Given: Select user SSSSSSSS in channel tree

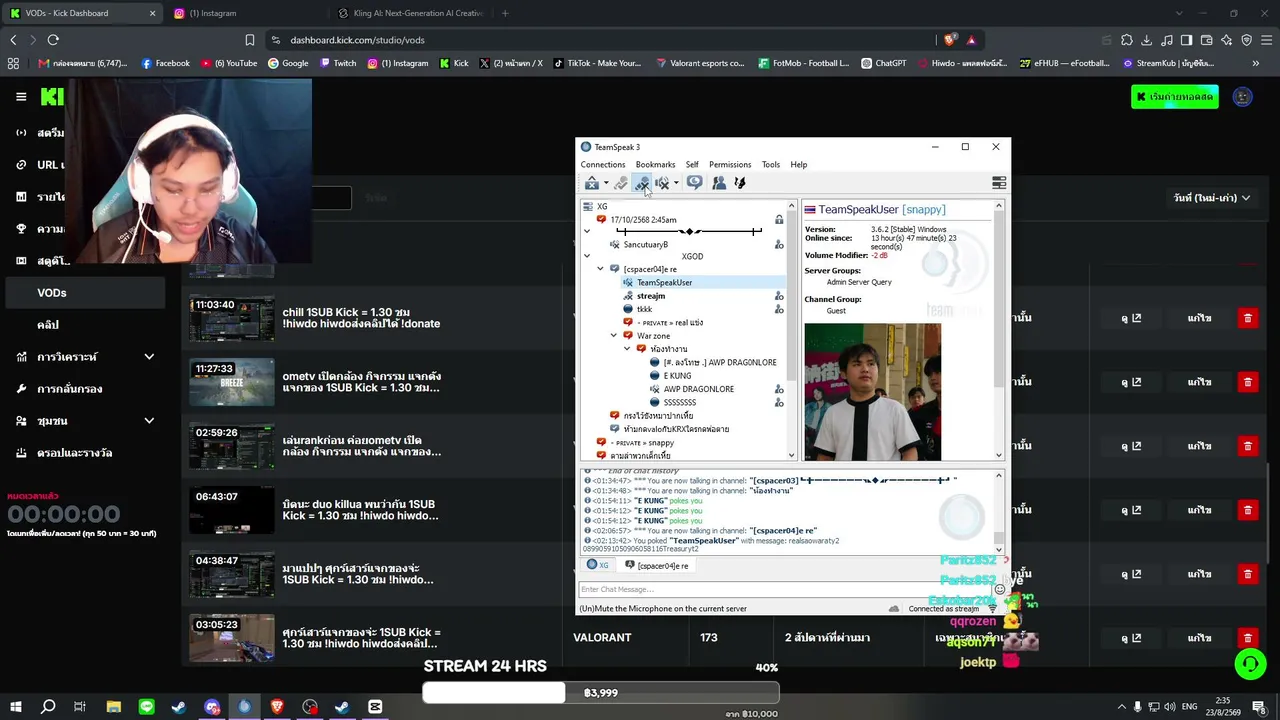Looking at the screenshot, I should (680, 403).
